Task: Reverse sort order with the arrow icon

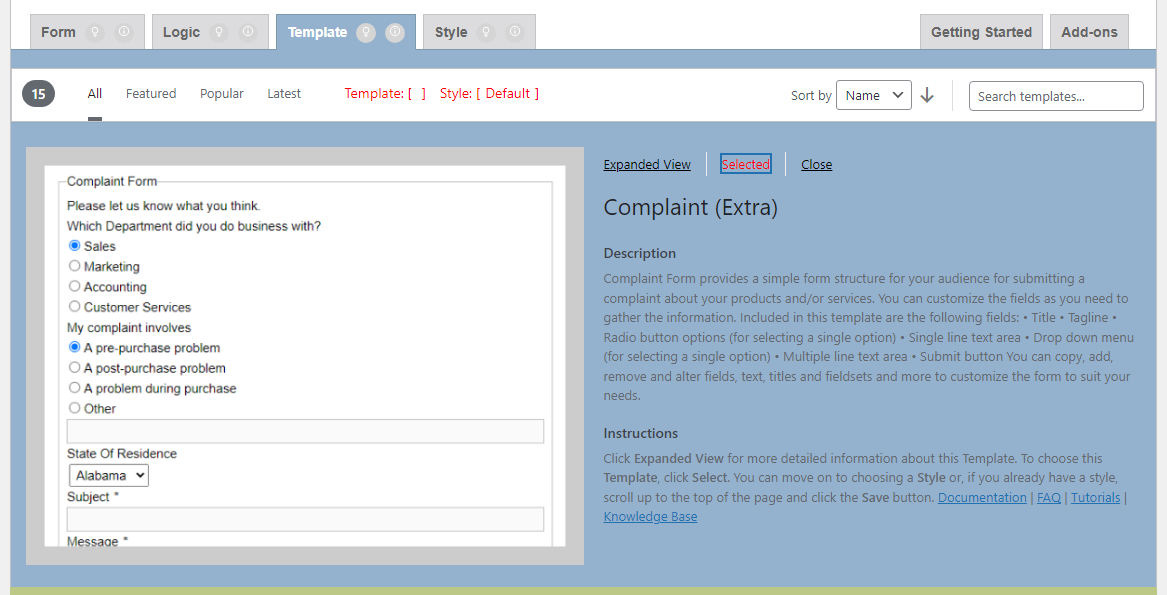Action: coord(927,96)
